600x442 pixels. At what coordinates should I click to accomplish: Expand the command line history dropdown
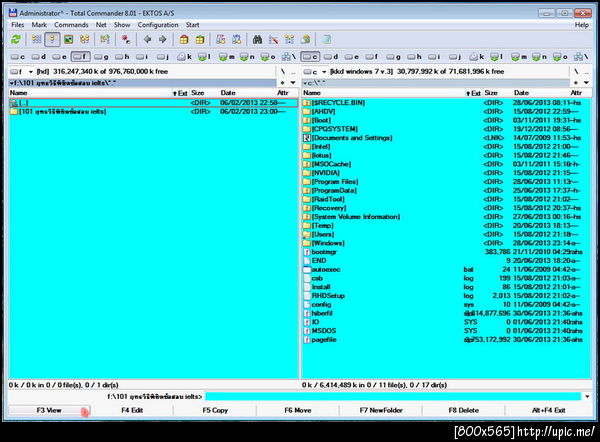click(x=587, y=396)
